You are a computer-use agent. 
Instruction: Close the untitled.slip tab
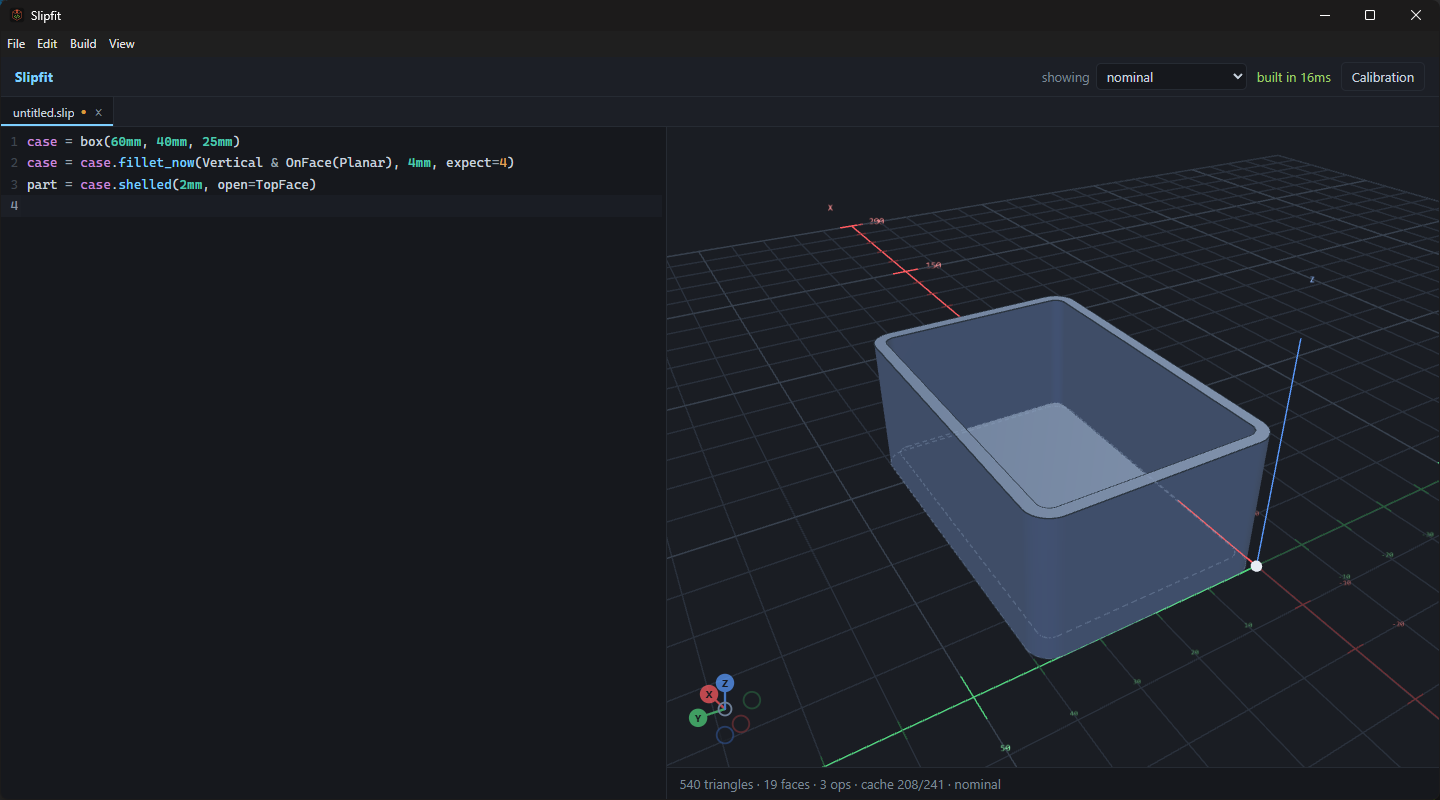coord(98,112)
